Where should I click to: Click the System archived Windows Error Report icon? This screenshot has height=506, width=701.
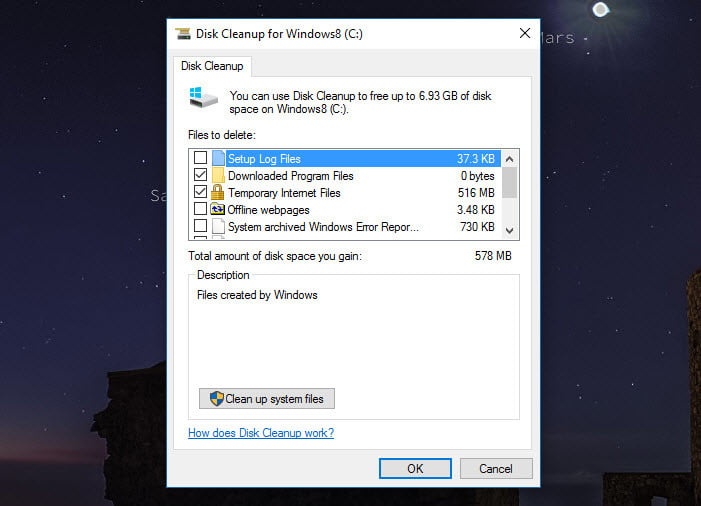(218, 227)
